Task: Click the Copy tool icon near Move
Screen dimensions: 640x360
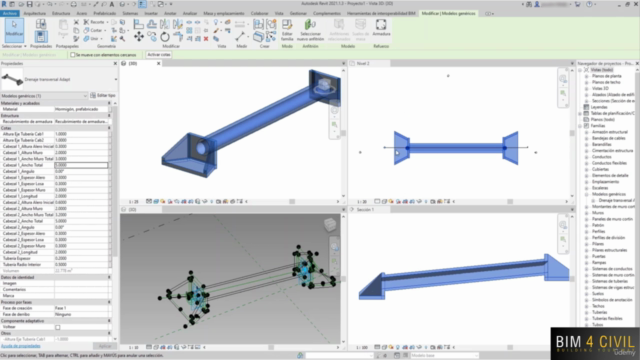Action: coord(152,37)
